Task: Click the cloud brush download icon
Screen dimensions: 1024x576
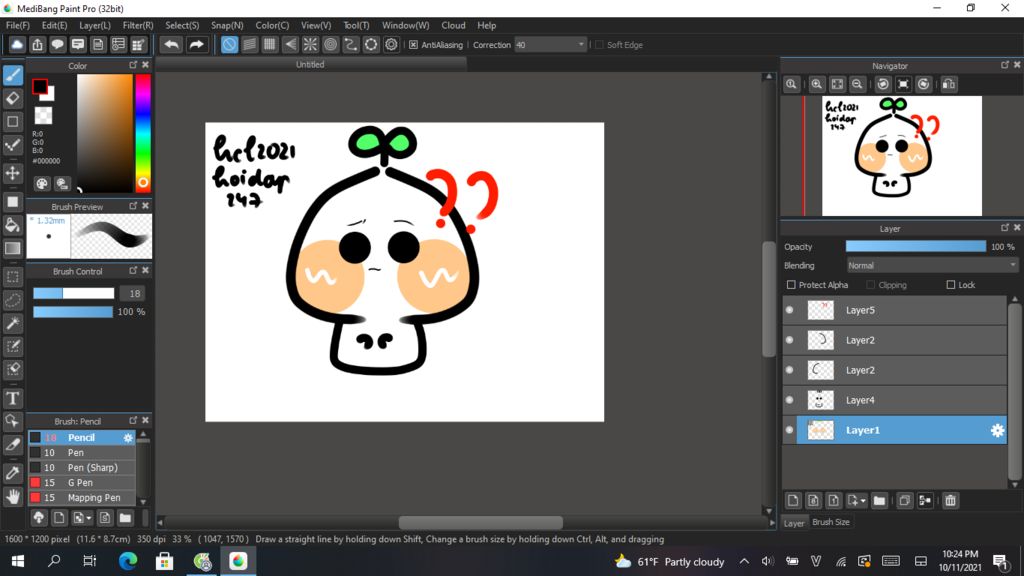Action: [x=39, y=519]
